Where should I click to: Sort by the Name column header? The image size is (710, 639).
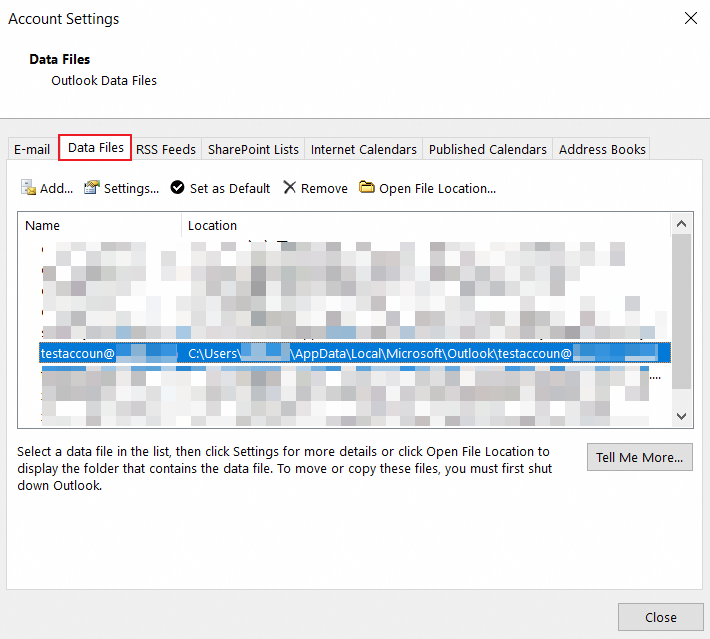(100, 225)
